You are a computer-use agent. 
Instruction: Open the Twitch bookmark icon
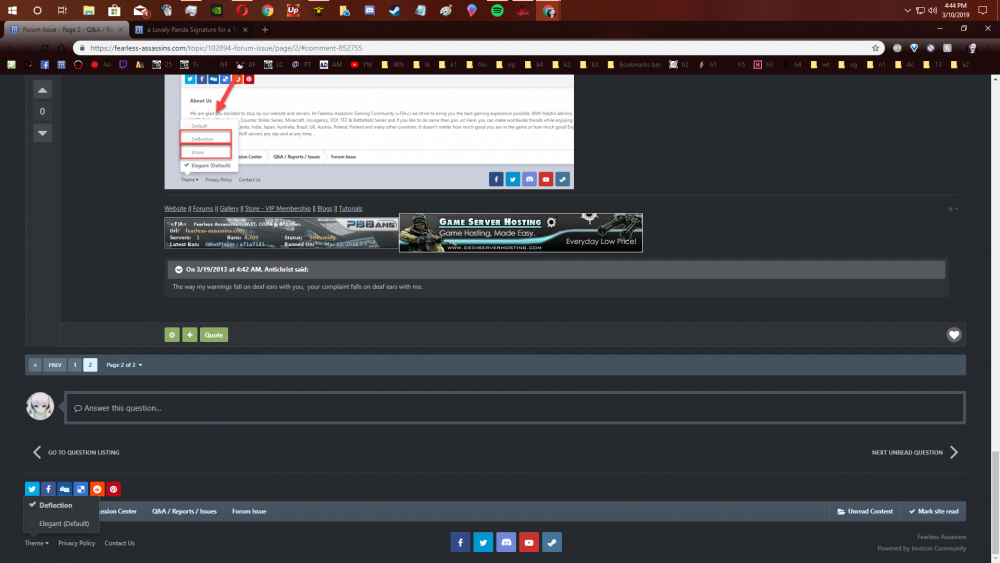(x=123, y=64)
